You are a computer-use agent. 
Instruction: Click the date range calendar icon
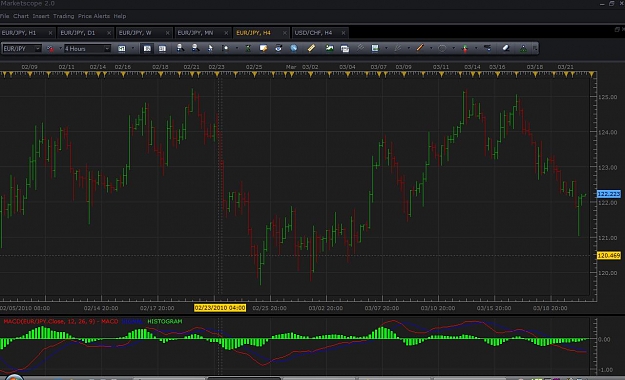pyautogui.click(x=122, y=49)
